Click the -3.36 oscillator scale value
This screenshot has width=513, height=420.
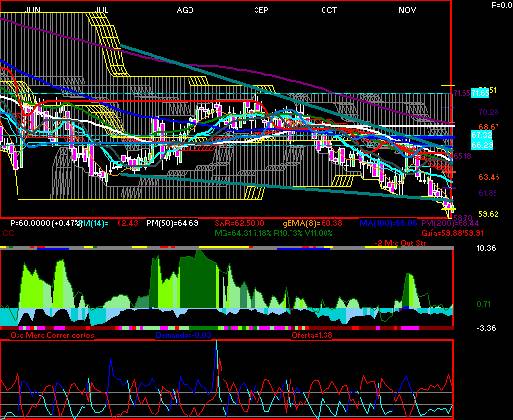point(486,328)
